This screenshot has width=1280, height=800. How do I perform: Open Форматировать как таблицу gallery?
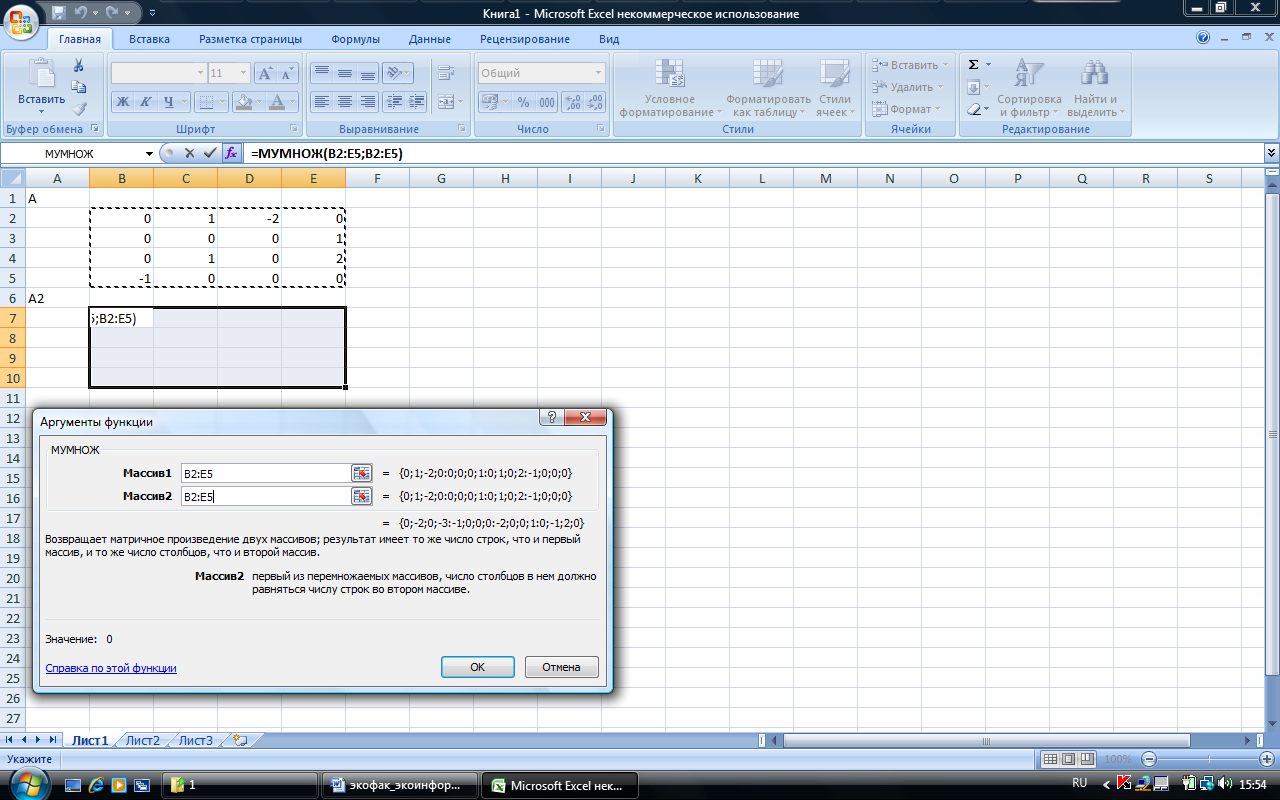pos(768,88)
